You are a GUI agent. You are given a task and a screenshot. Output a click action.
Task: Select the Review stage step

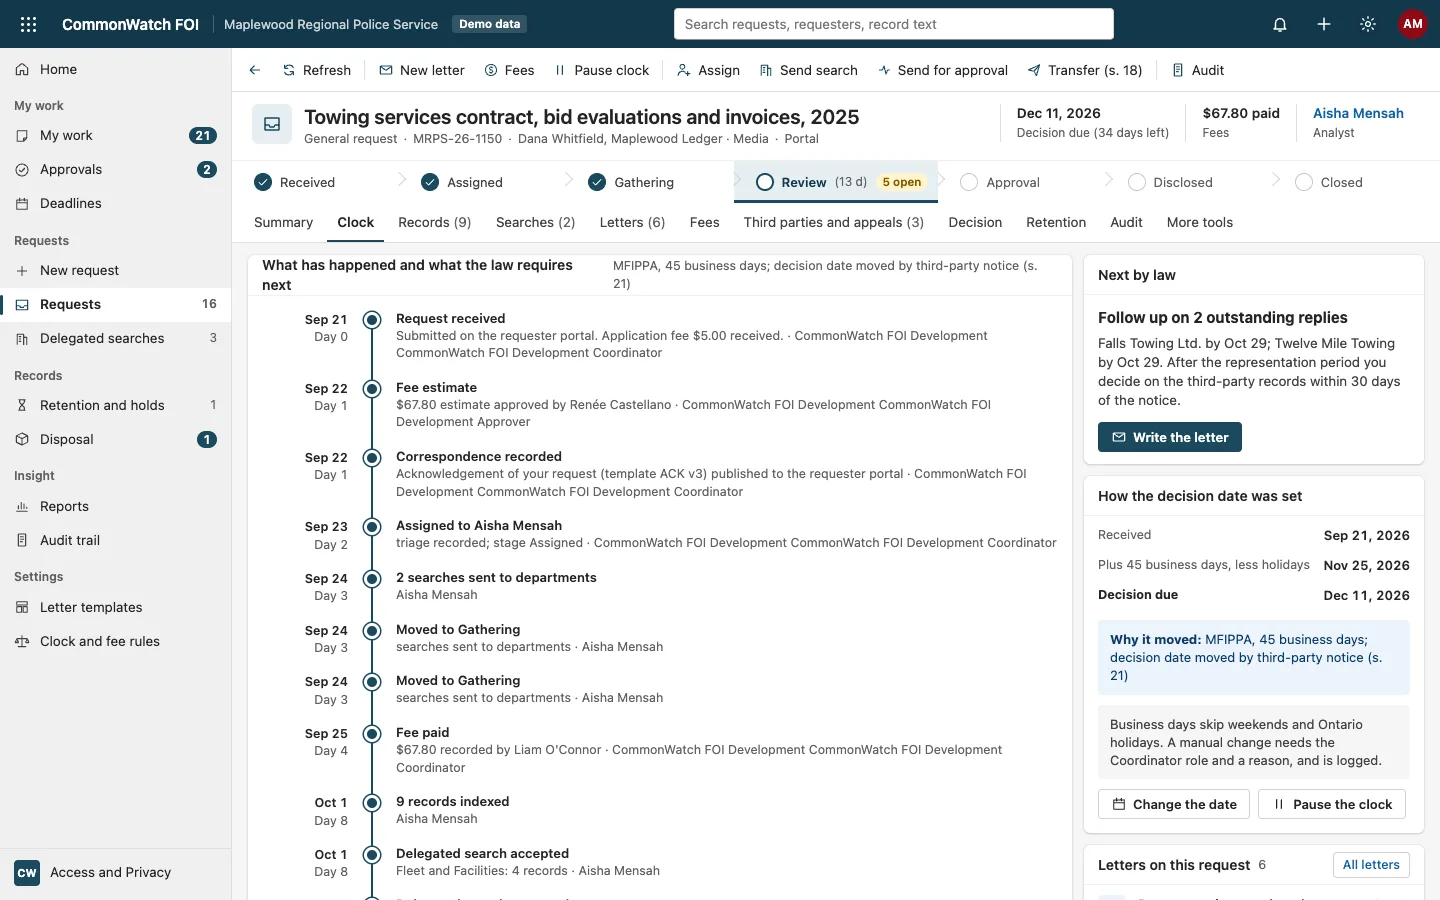click(836, 182)
